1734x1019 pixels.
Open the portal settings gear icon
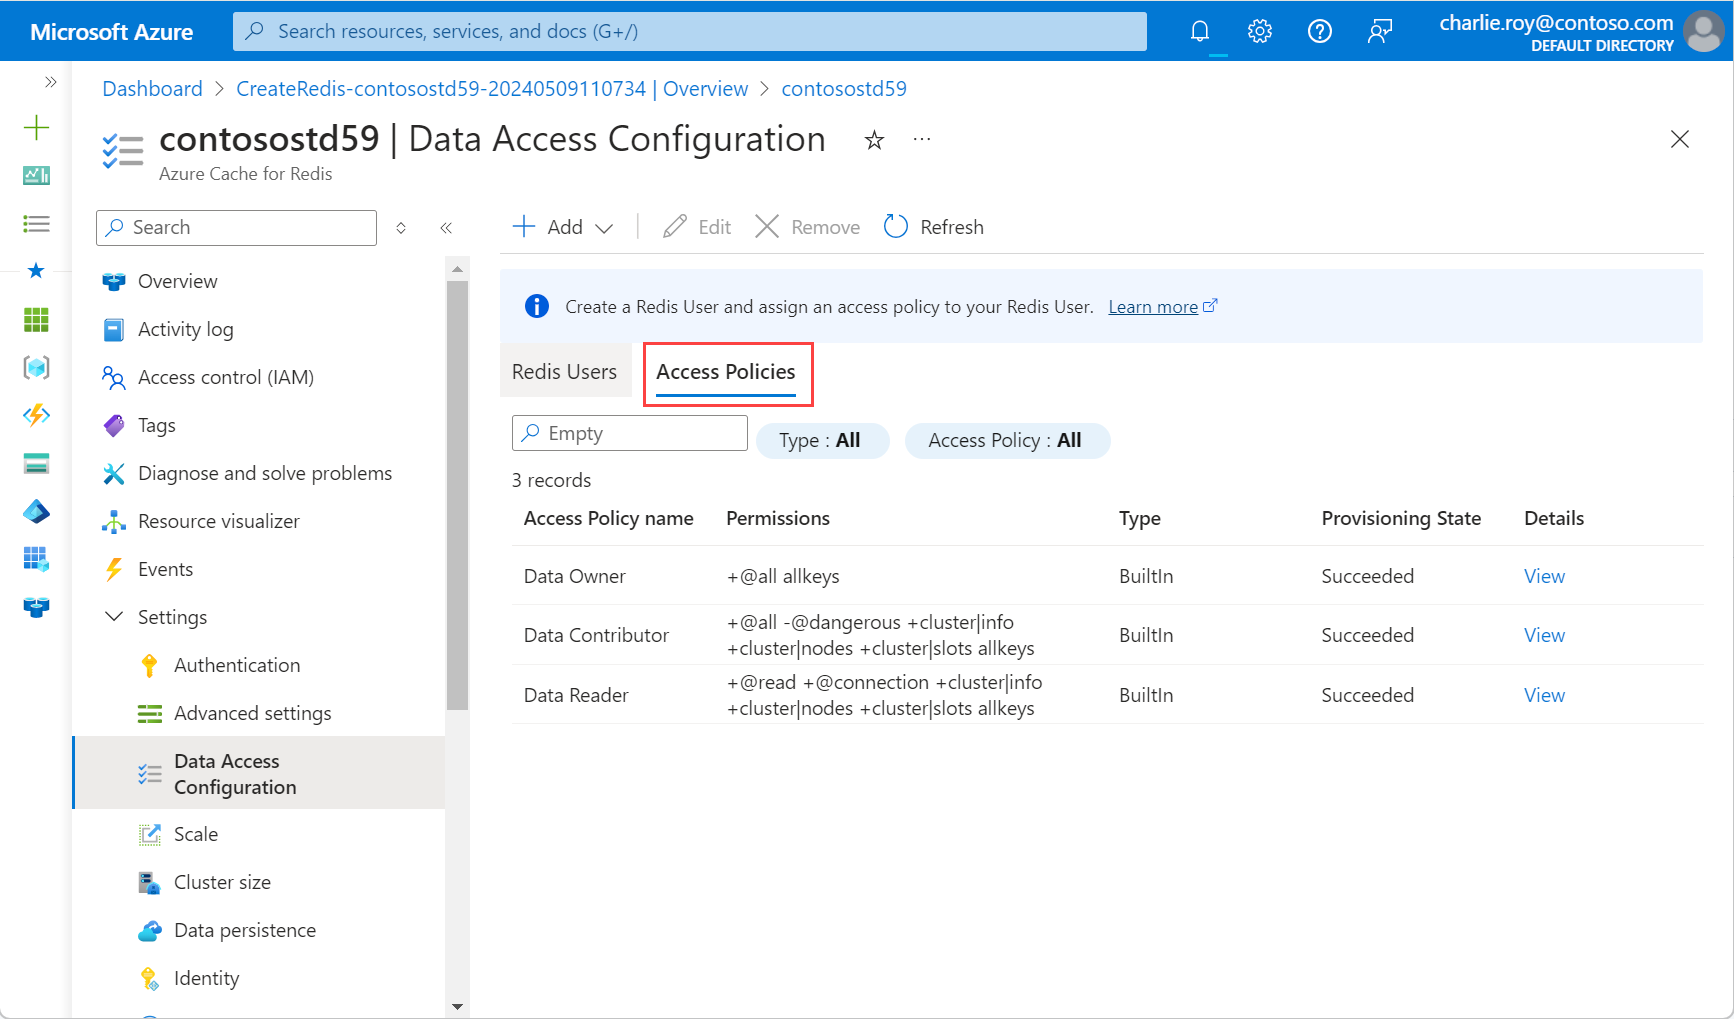pos(1259,30)
